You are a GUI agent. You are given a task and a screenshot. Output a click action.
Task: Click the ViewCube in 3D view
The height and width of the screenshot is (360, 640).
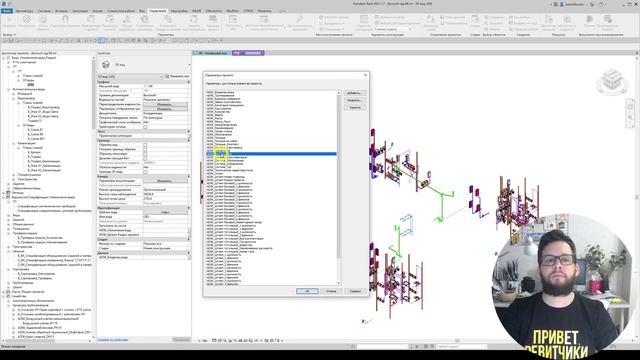(612, 80)
